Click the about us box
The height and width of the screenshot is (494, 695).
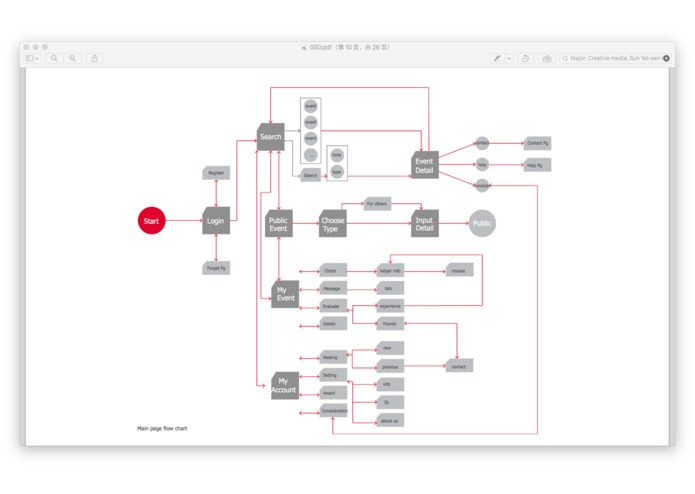390,420
